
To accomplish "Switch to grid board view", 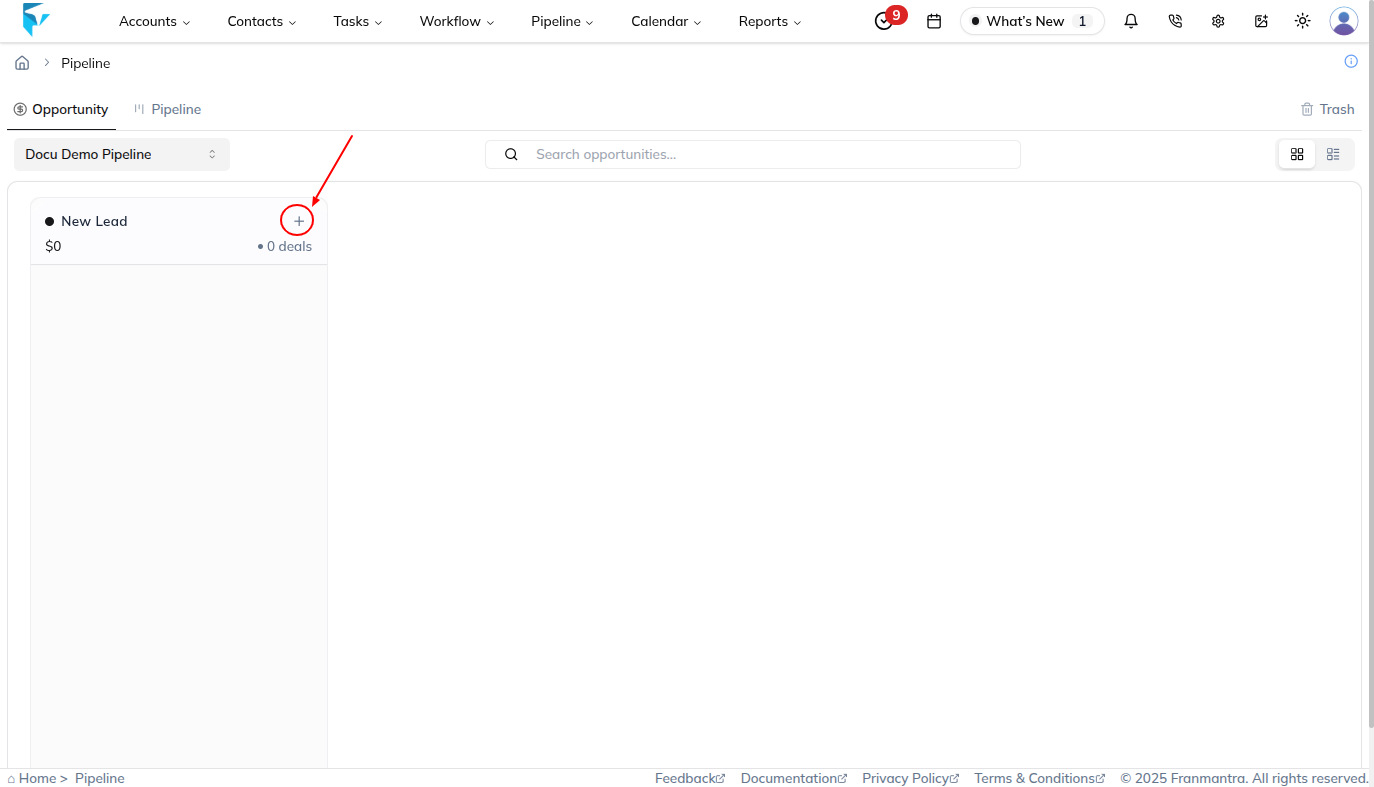I will [1297, 154].
